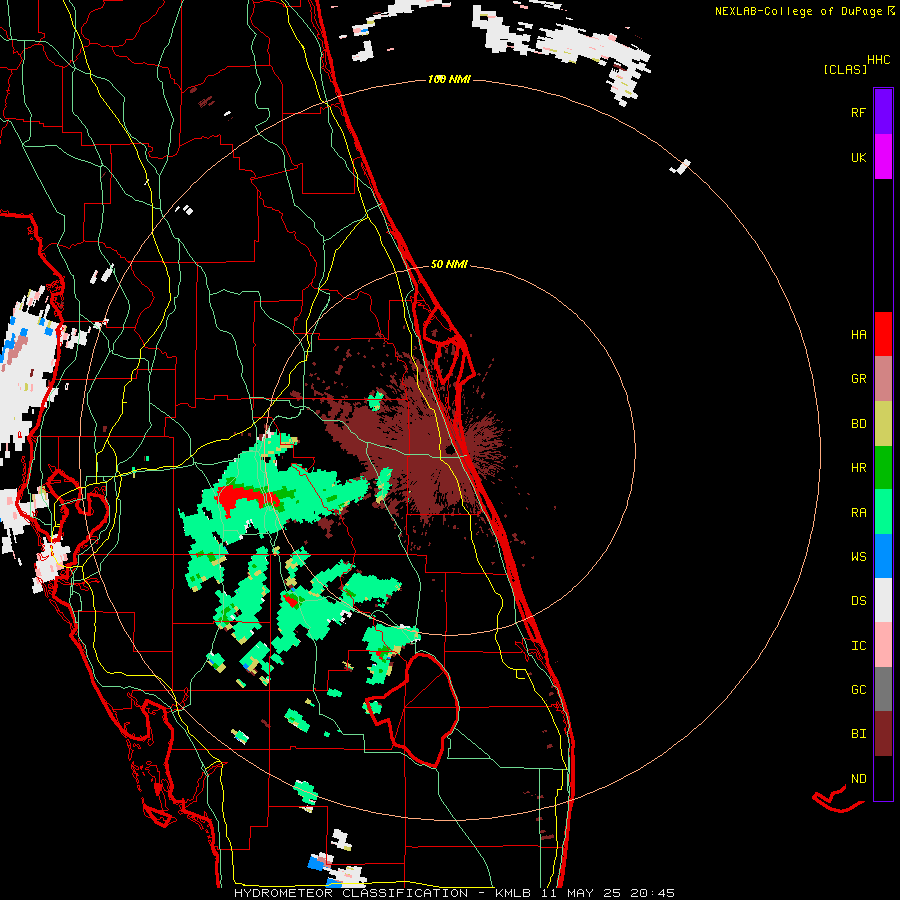Click the DS white legend swatch
Image resolution: width=900 pixels, height=900 pixels.
[883, 600]
